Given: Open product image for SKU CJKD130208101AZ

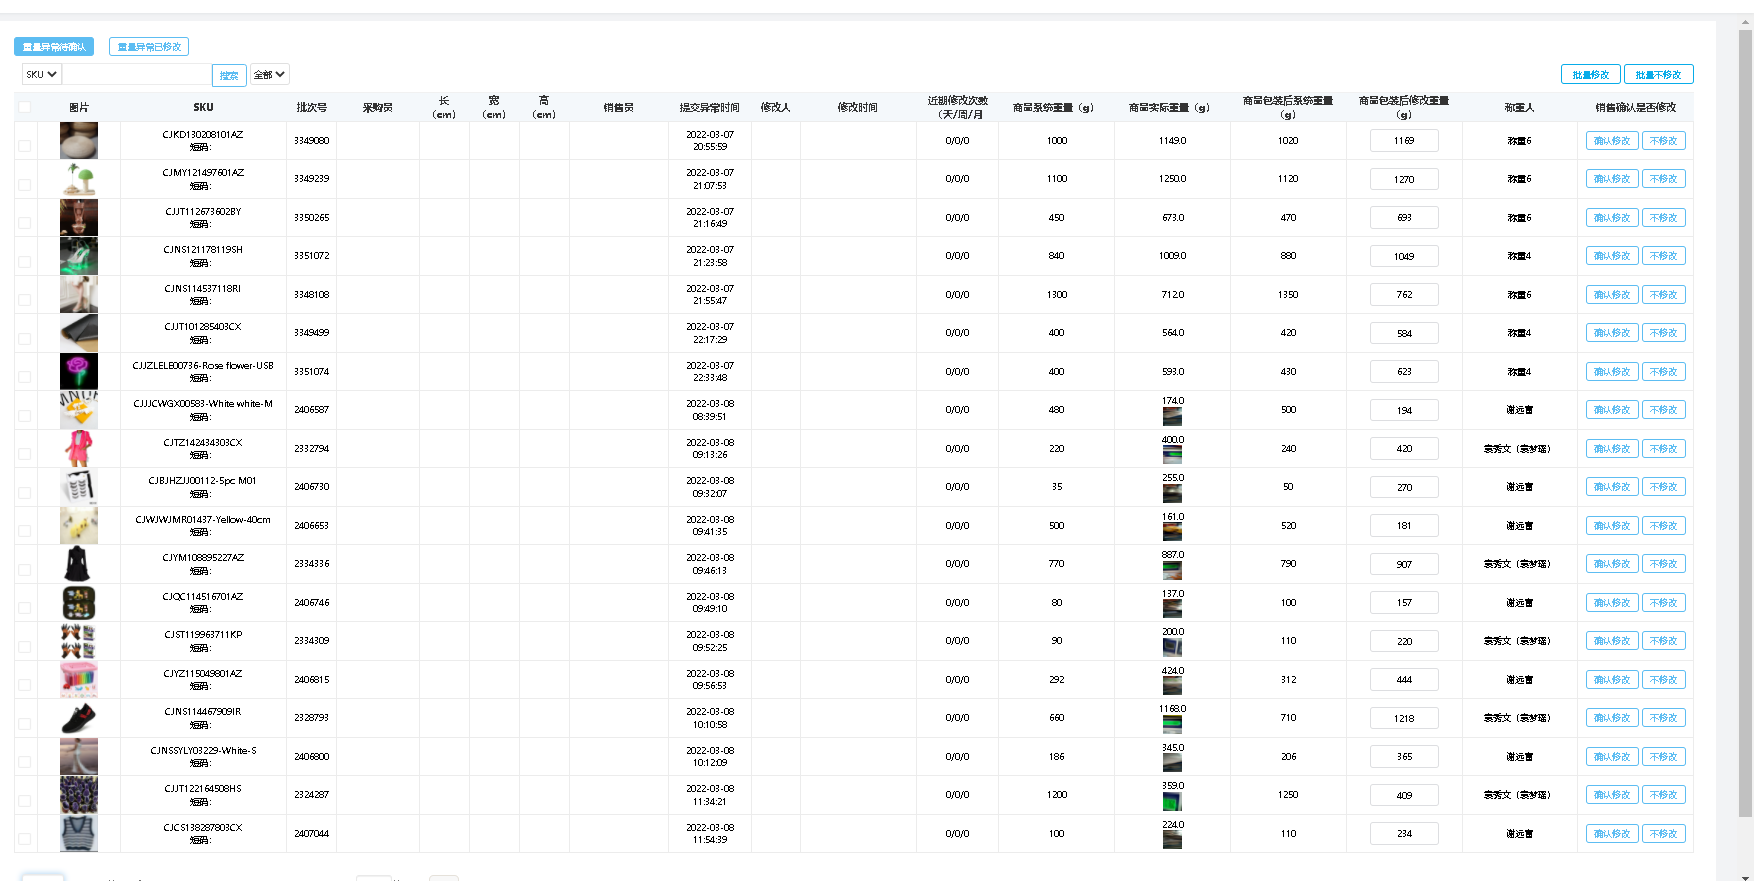Looking at the screenshot, I should click(x=79, y=141).
